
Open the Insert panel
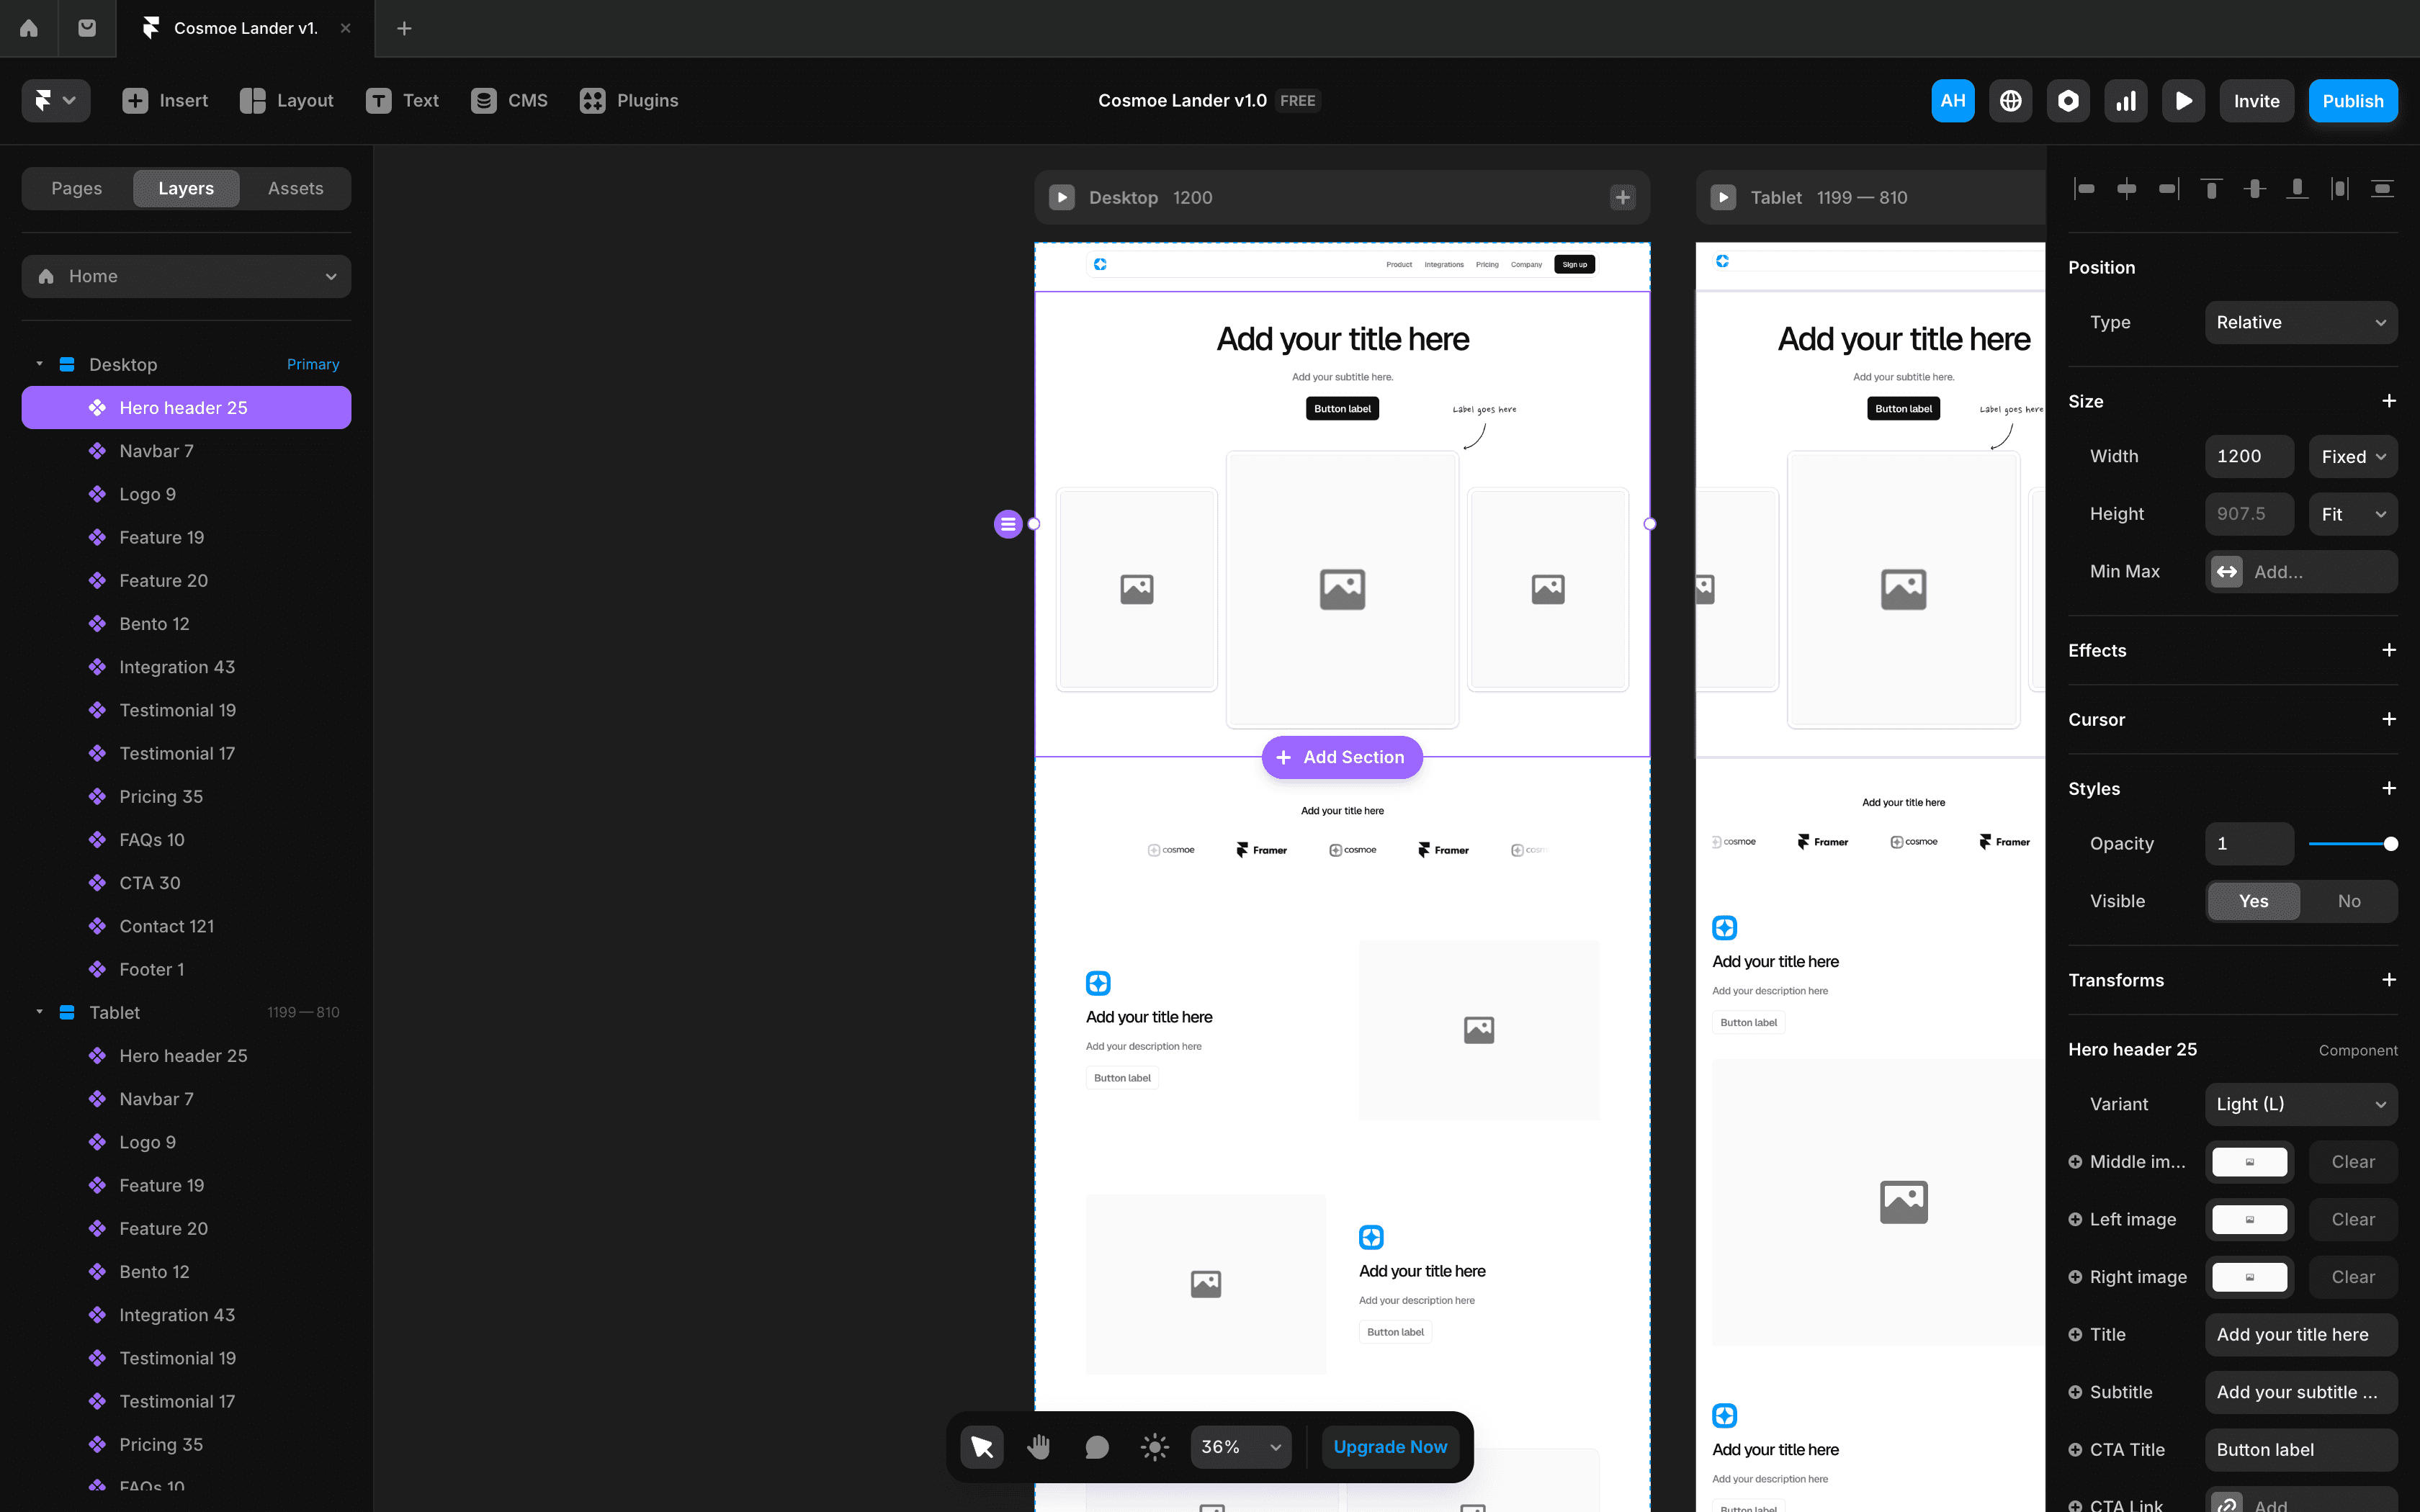click(165, 100)
